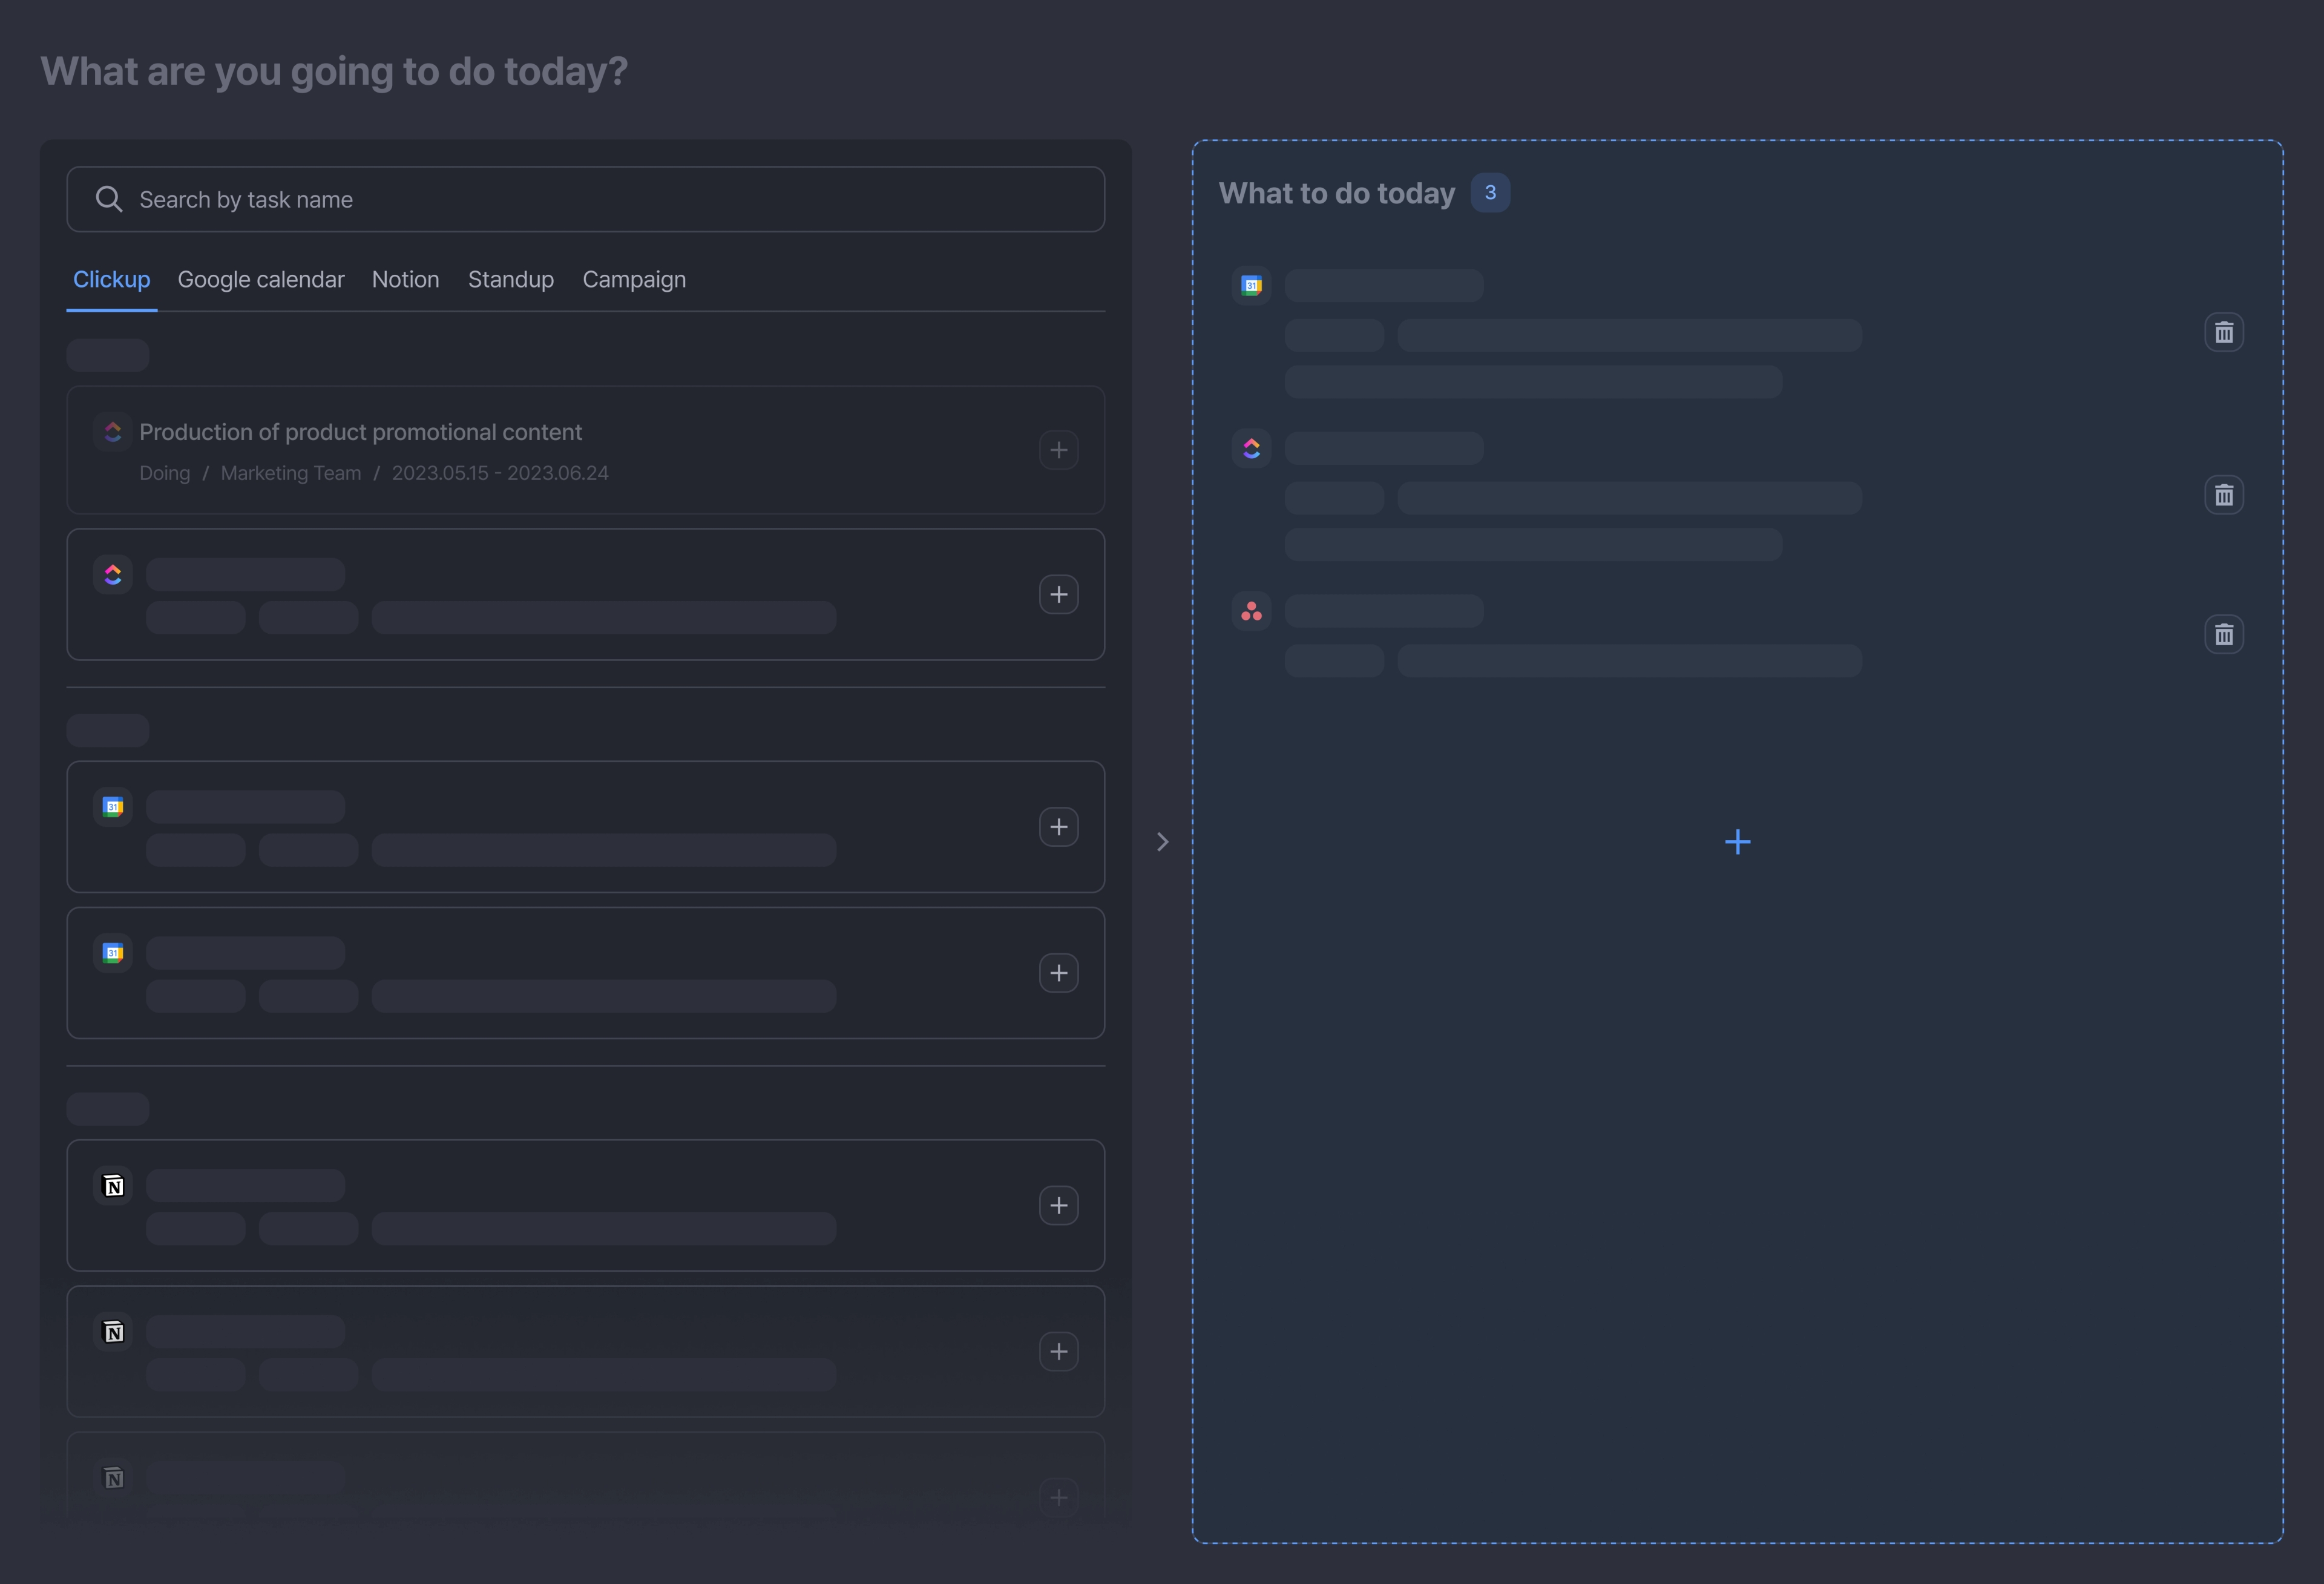Delete Asana item from today list
Image resolution: width=2324 pixels, height=1584 pixels.
point(2224,634)
